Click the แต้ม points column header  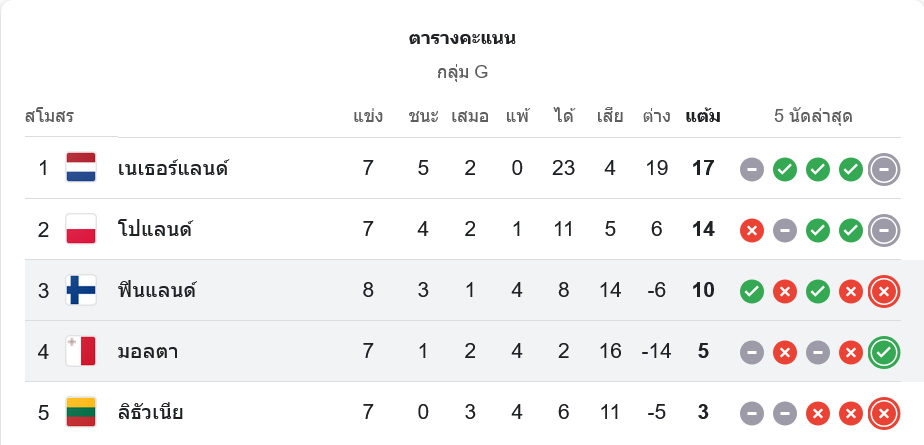(703, 116)
